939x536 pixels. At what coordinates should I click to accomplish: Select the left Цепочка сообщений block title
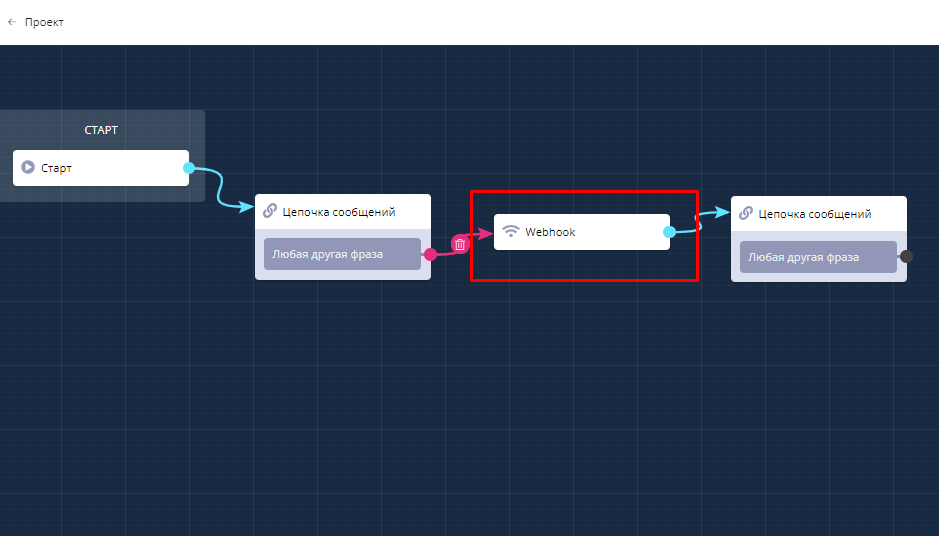click(x=339, y=212)
